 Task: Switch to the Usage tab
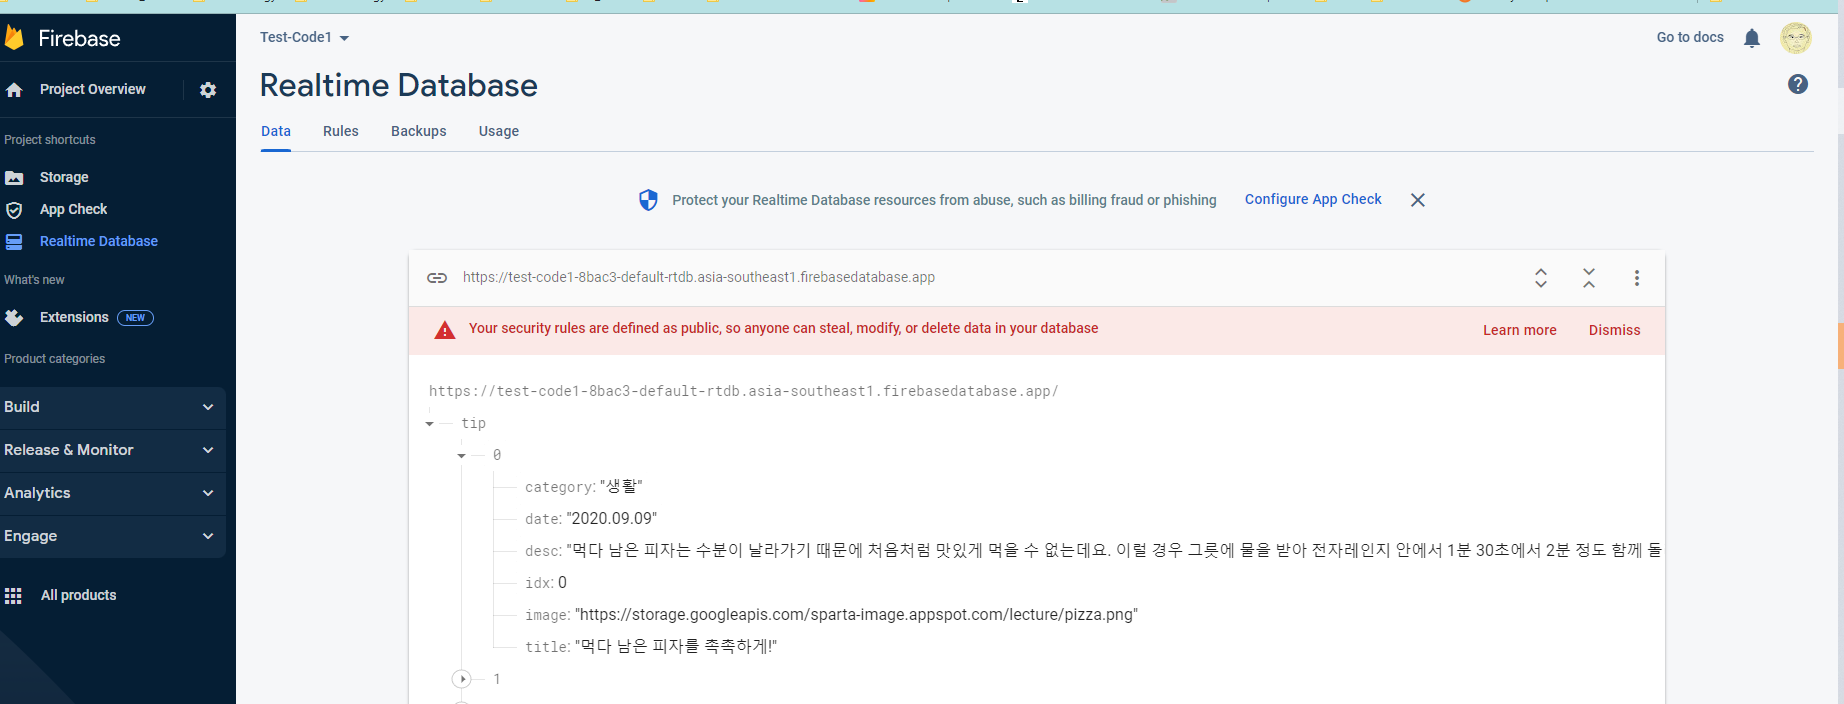pyautogui.click(x=499, y=131)
